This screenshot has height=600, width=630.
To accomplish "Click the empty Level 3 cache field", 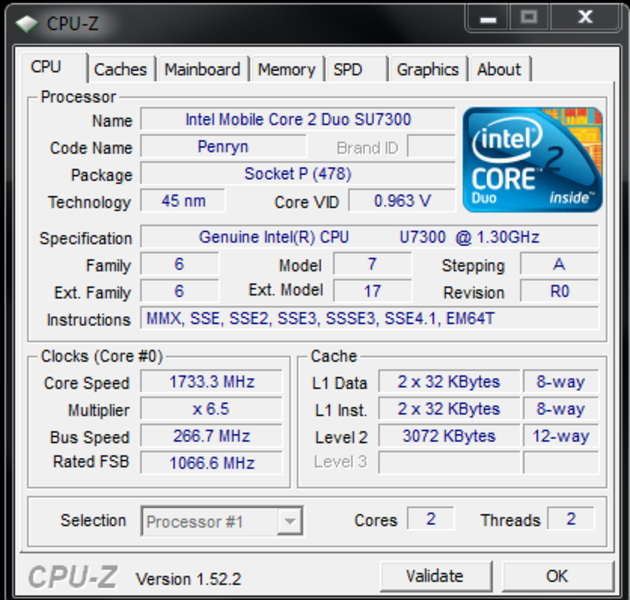I will point(449,463).
